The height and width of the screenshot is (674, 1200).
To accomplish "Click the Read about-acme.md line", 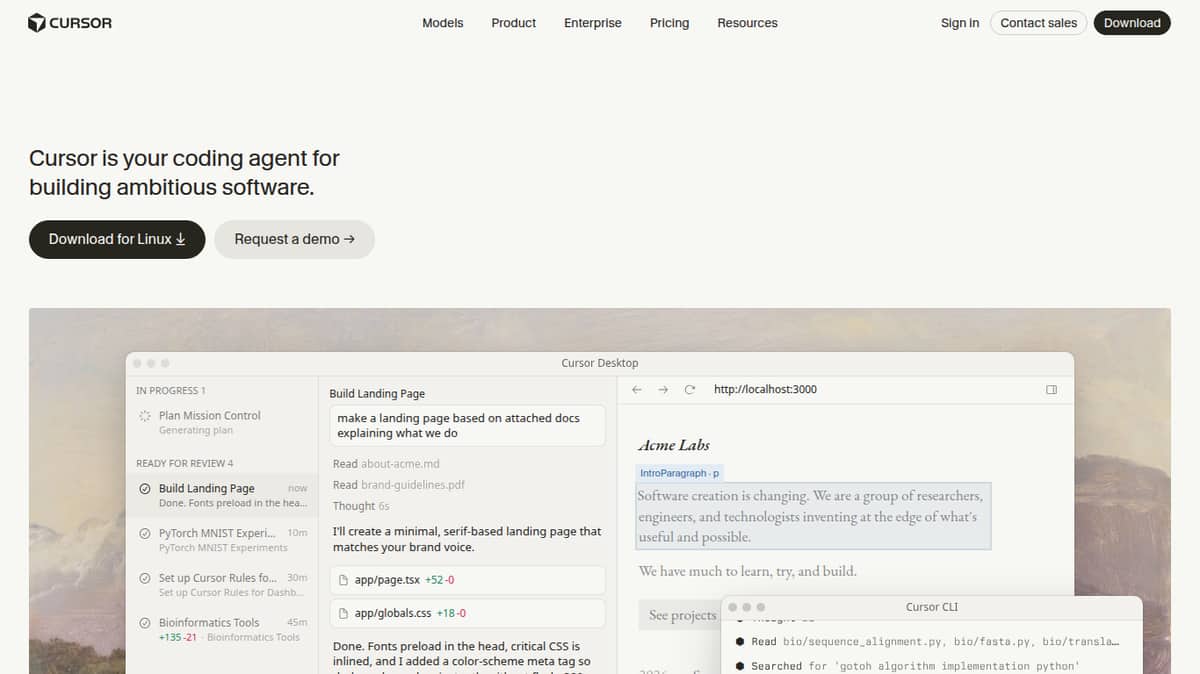I will tap(386, 464).
